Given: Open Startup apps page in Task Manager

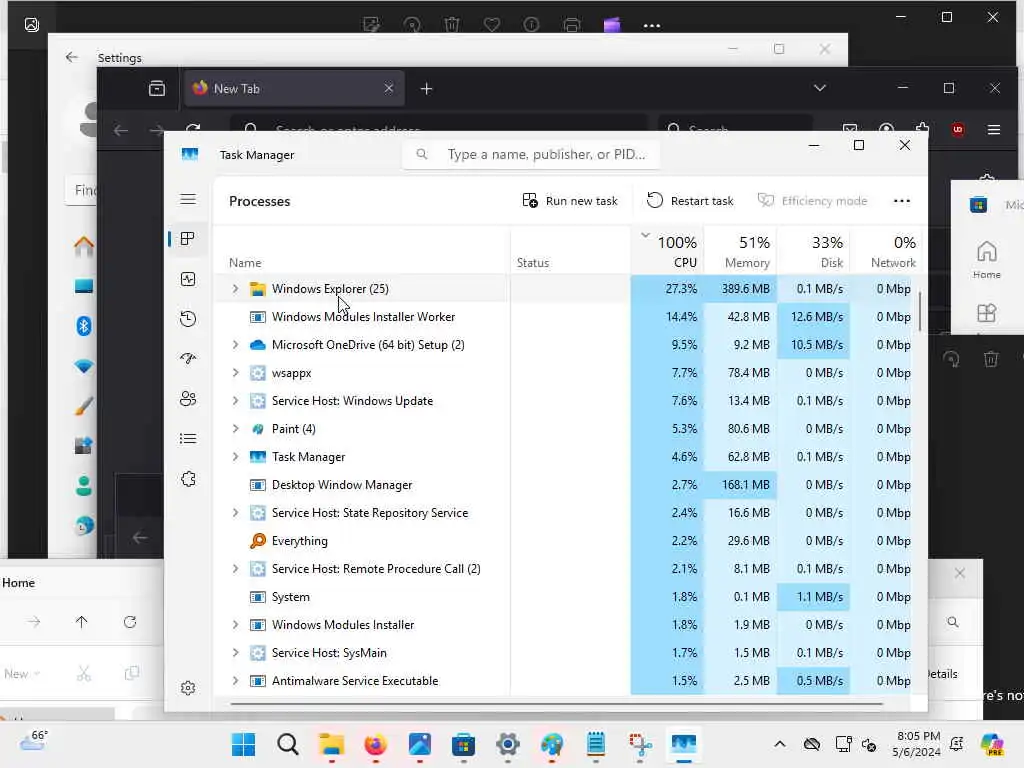Looking at the screenshot, I should coord(188,359).
